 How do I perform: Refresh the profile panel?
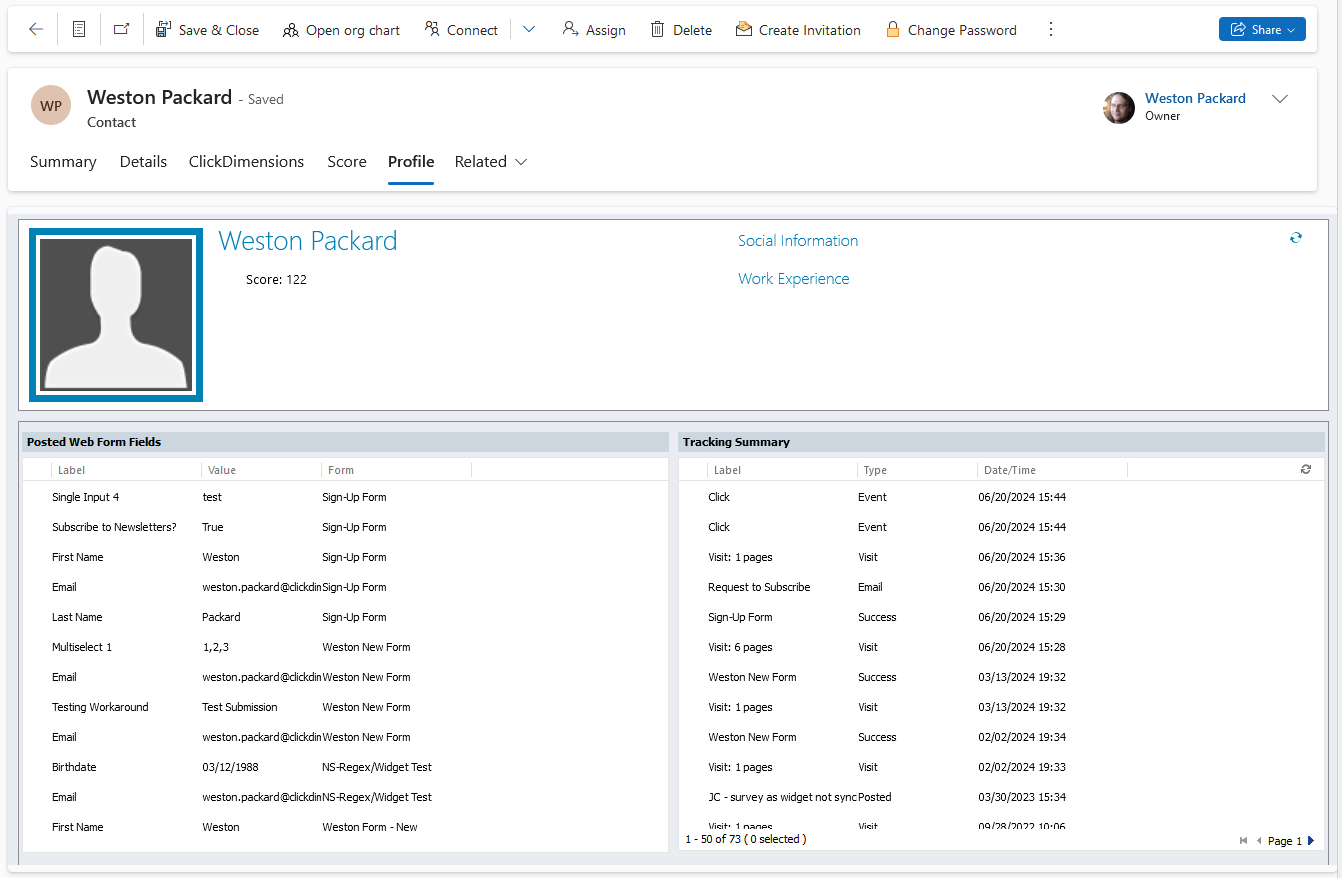(x=1296, y=238)
